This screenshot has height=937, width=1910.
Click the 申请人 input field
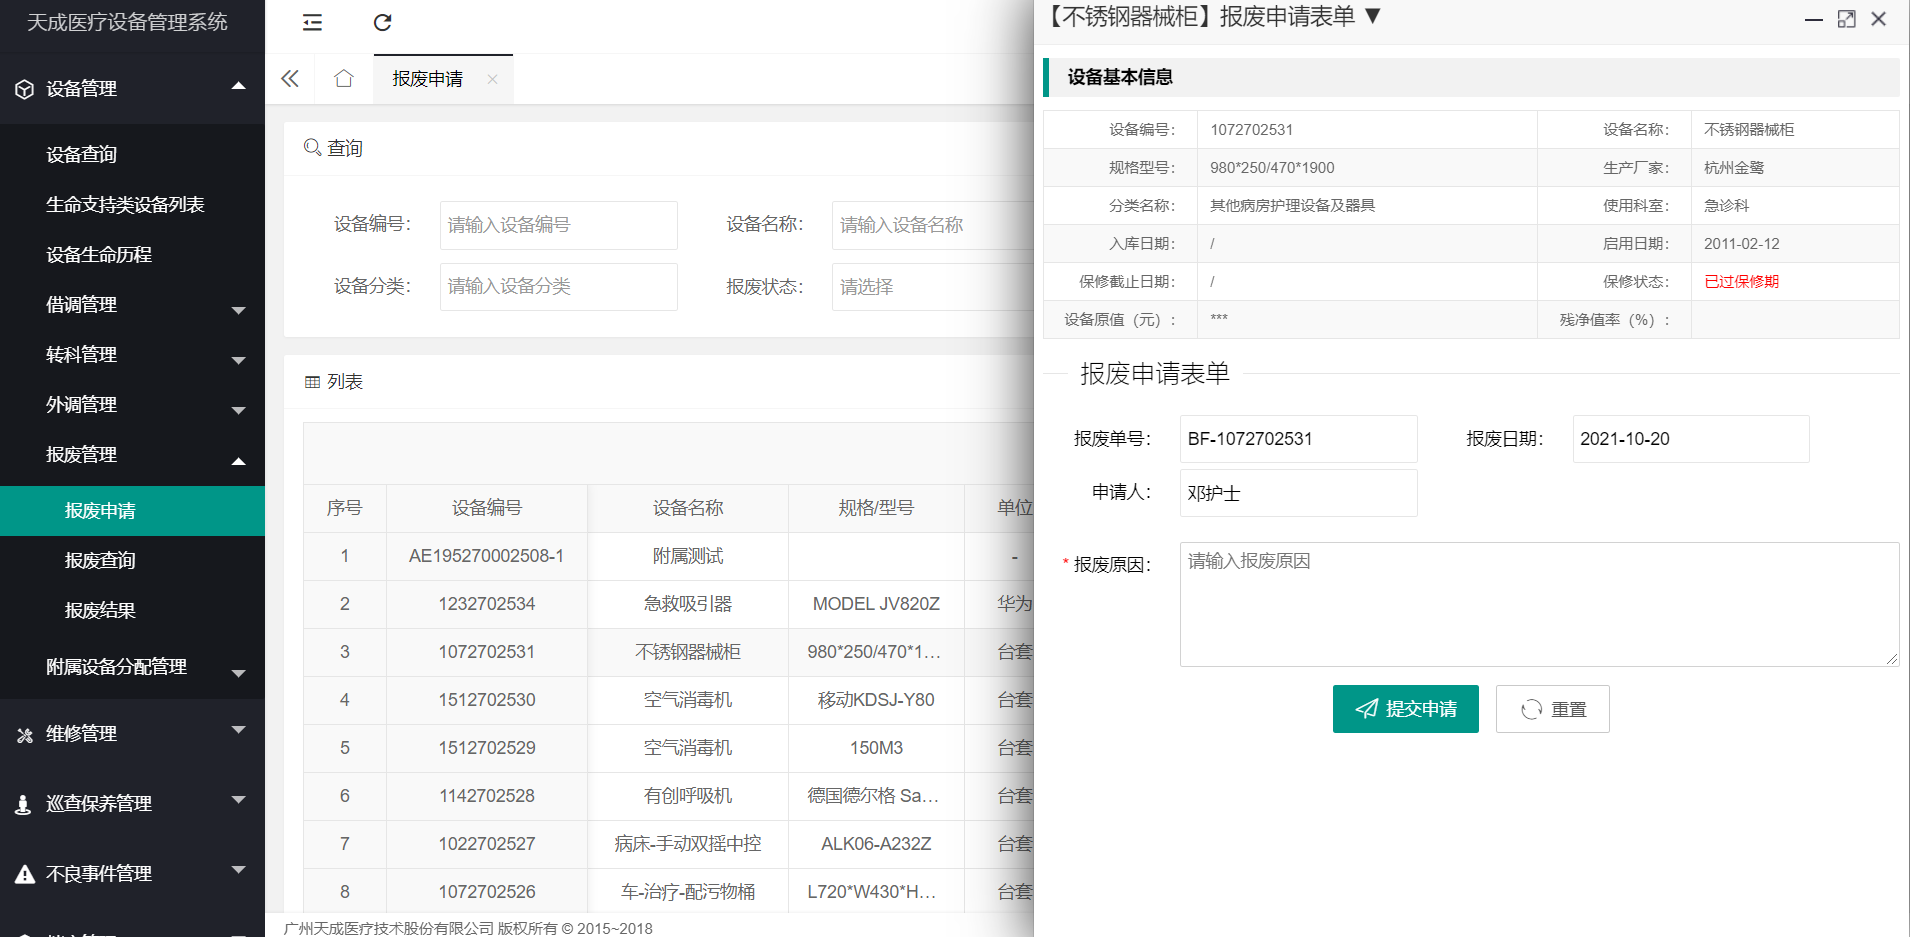coord(1298,493)
